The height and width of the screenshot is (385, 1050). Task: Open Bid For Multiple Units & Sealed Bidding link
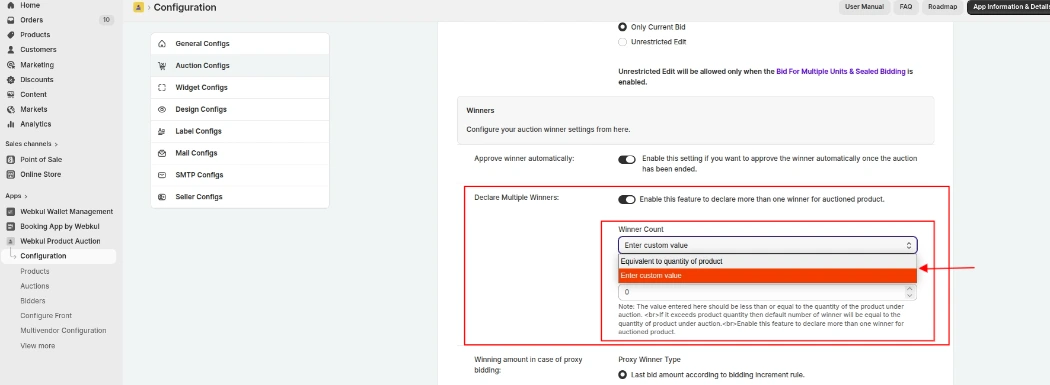tap(840, 71)
